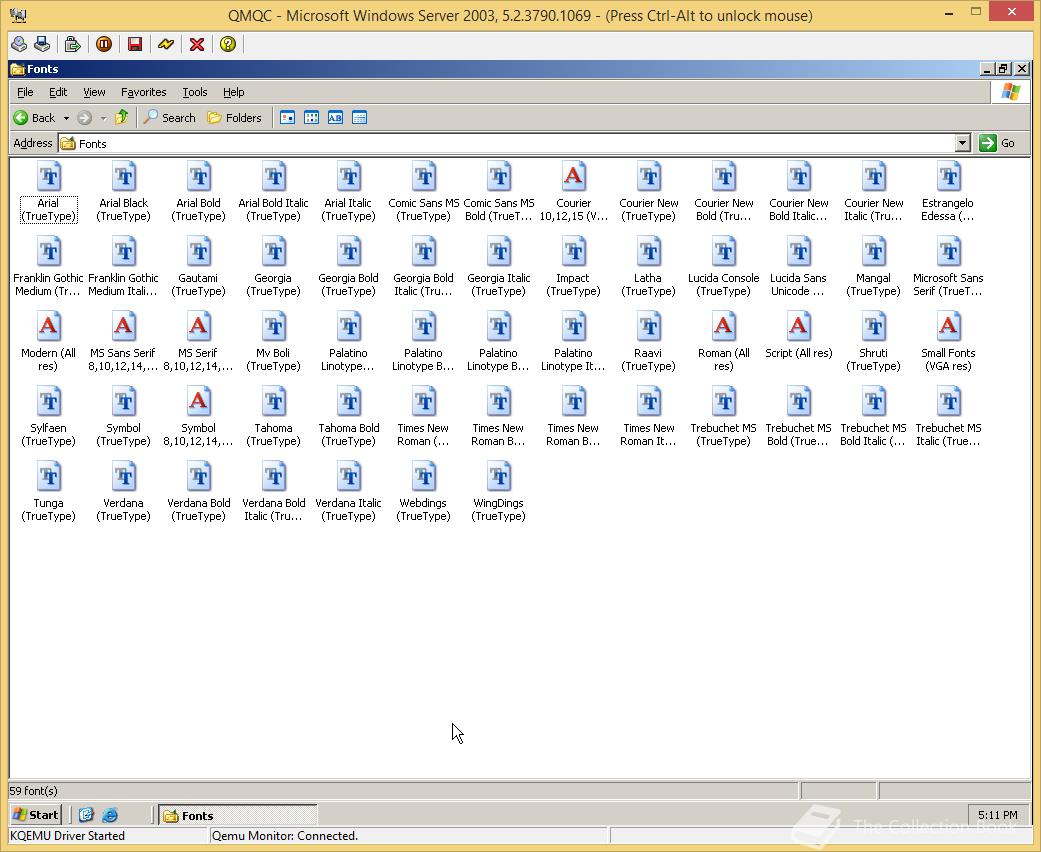
Task: Click the Georgia Italic (TrueType) label
Action: pos(499,284)
